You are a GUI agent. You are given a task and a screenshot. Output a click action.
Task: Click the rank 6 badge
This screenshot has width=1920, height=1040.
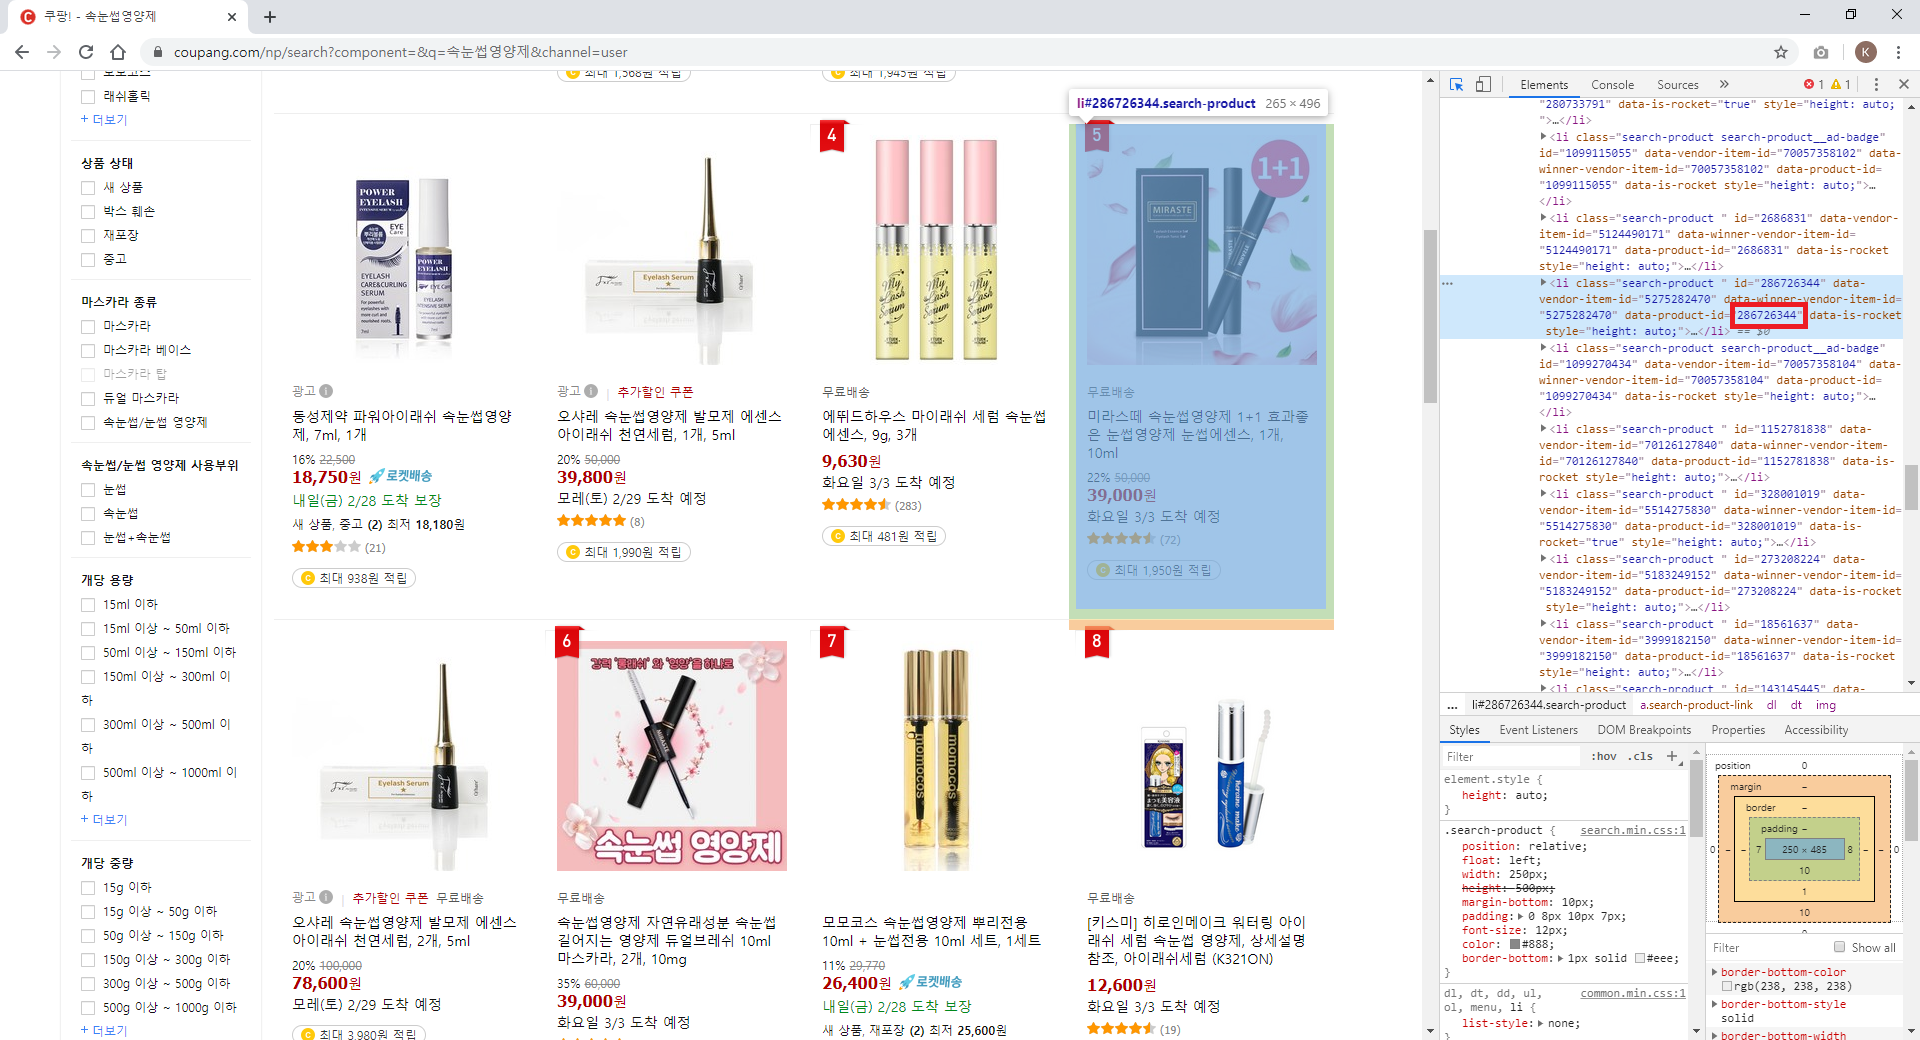567,641
